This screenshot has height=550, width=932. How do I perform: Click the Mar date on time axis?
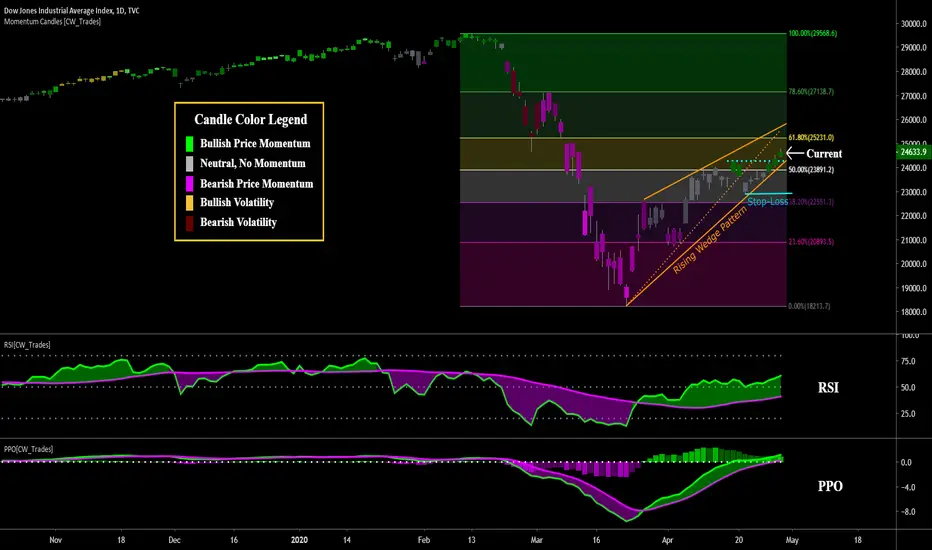click(537, 540)
